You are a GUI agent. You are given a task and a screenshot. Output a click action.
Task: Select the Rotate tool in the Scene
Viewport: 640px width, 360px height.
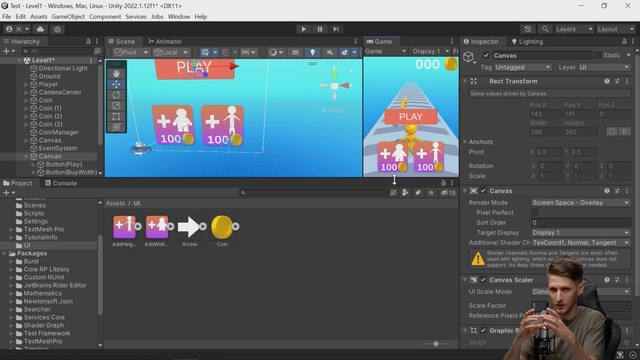[x=116, y=95]
